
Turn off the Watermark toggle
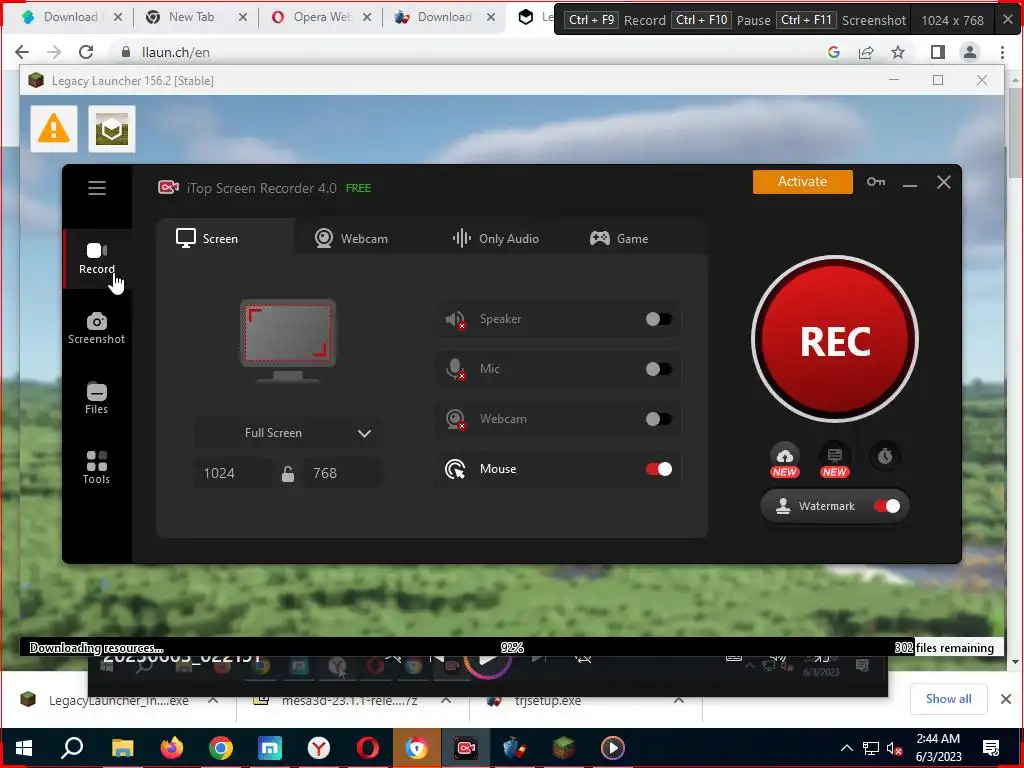coord(887,506)
